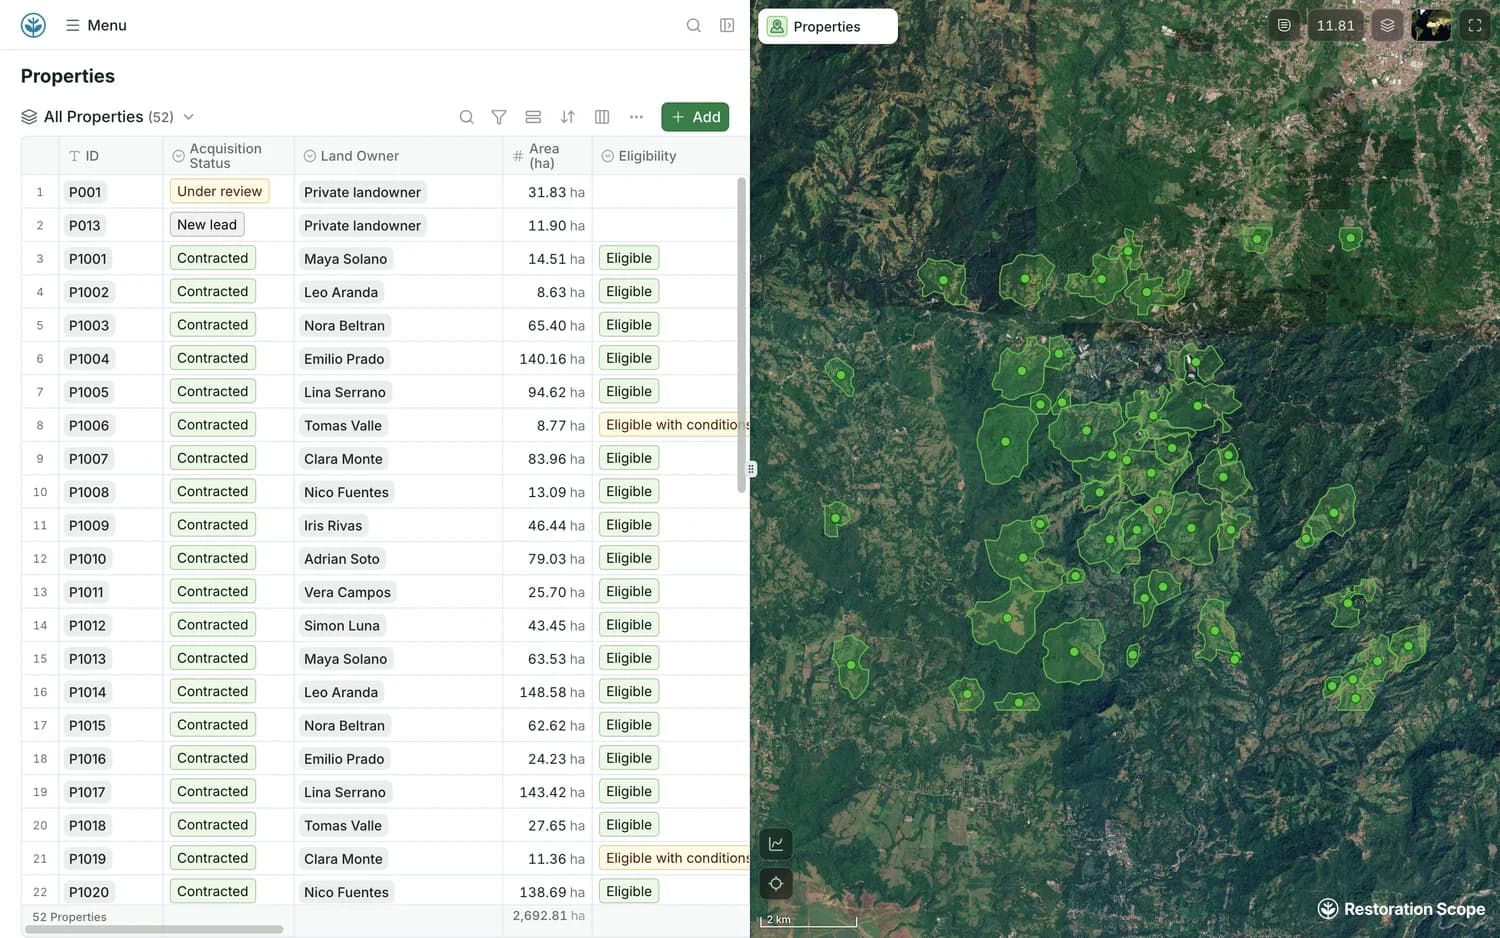Switch basemap using the satellite thumbnail
The height and width of the screenshot is (938, 1500).
pos(1431,26)
